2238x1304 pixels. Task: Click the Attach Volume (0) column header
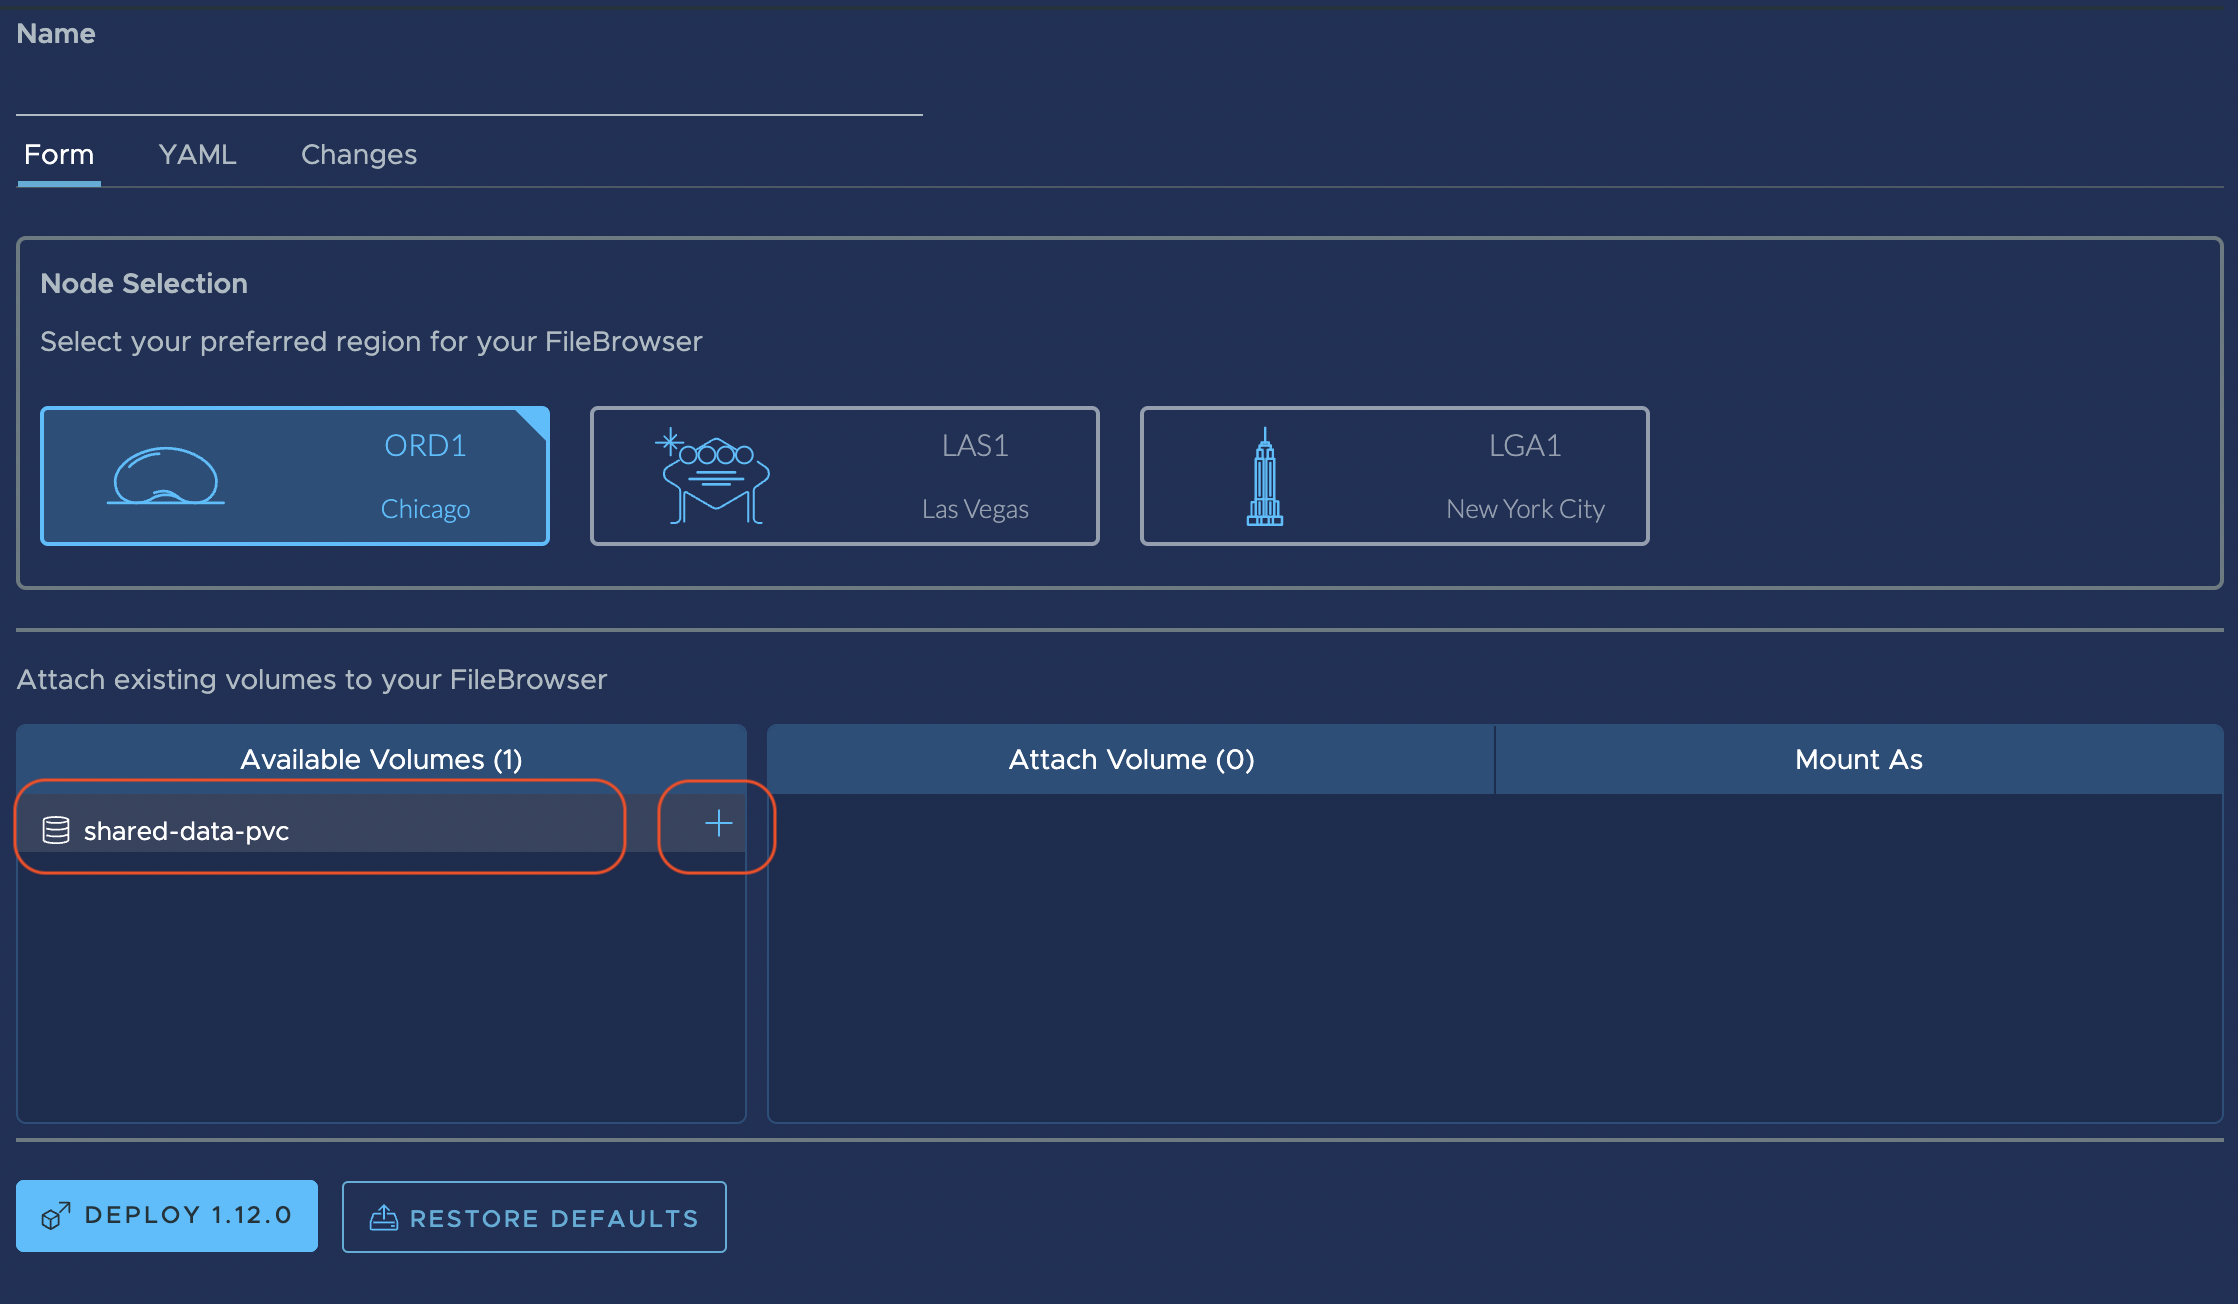(x=1131, y=759)
